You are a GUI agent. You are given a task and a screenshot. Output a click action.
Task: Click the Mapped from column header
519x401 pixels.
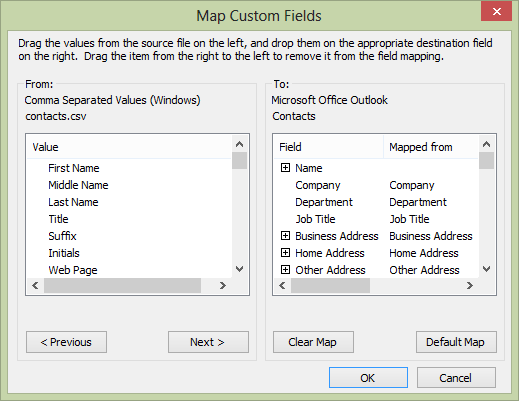click(x=431, y=147)
